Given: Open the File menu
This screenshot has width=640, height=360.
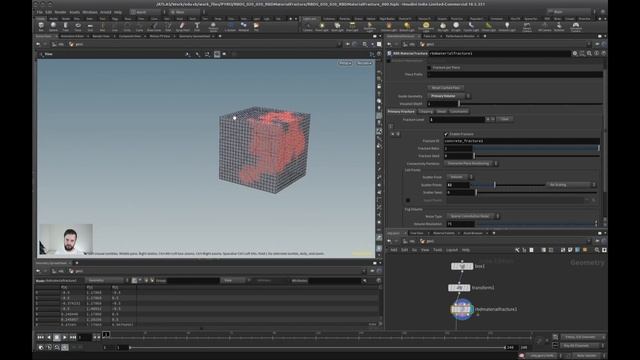Looking at the screenshot, I should (x=40, y=12).
